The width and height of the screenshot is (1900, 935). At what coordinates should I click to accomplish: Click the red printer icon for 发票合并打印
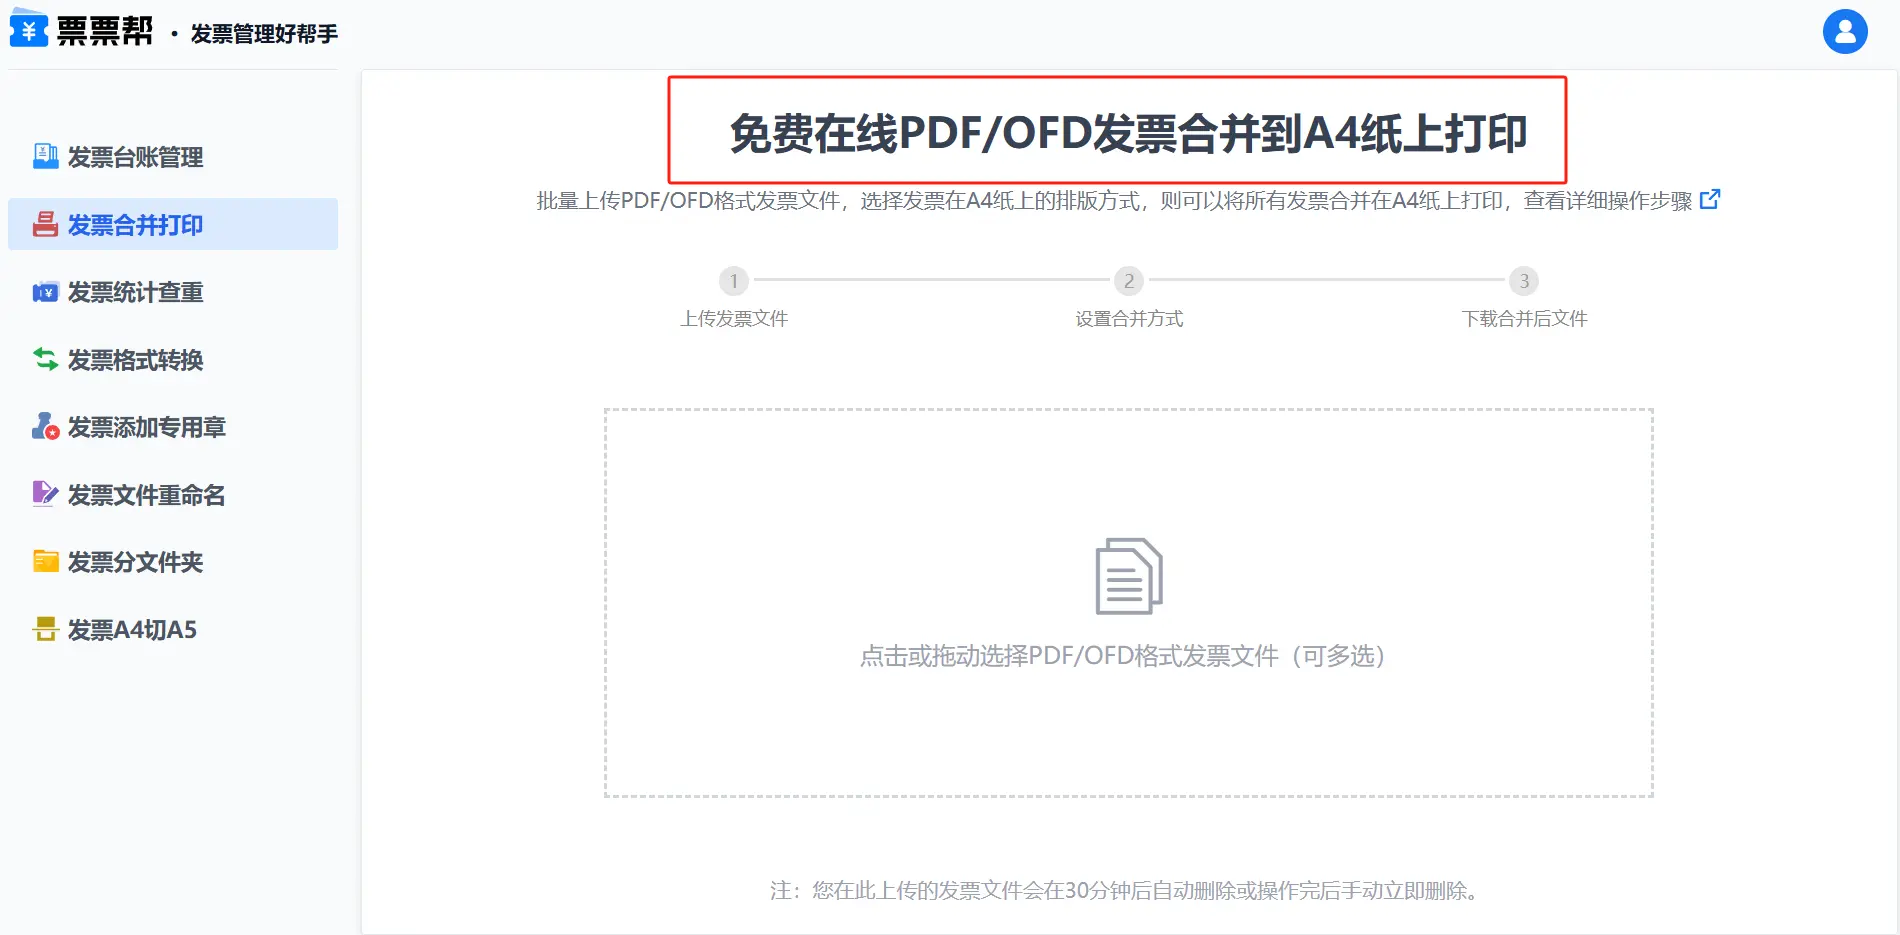tap(45, 224)
